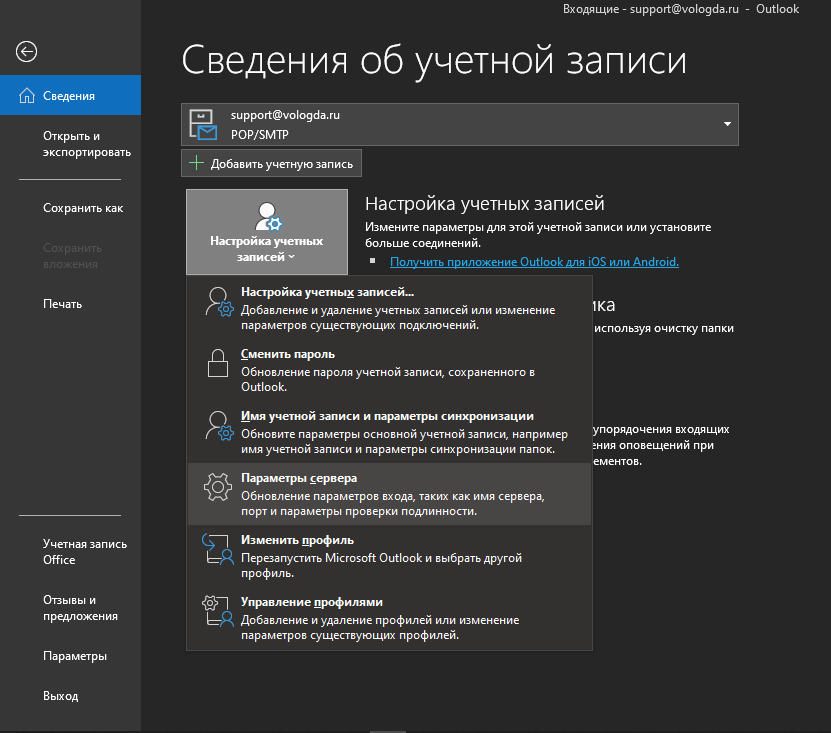Click the Управление профилями icon
The width and height of the screenshot is (831, 733).
pyautogui.click(x=218, y=612)
